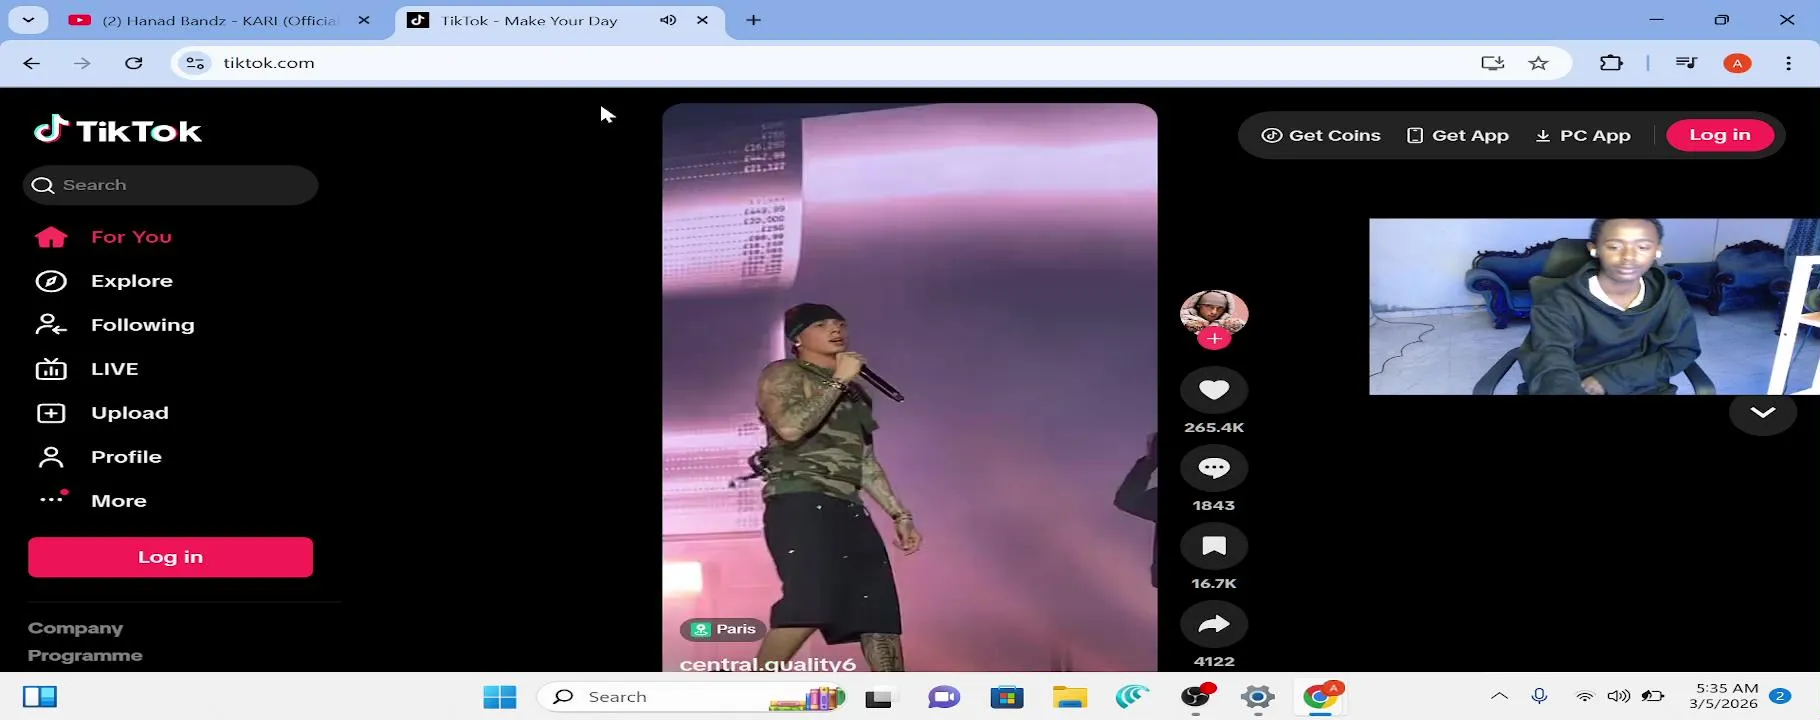Click the Windows taskbar search box
This screenshot has width=1820, height=720.
(693, 697)
